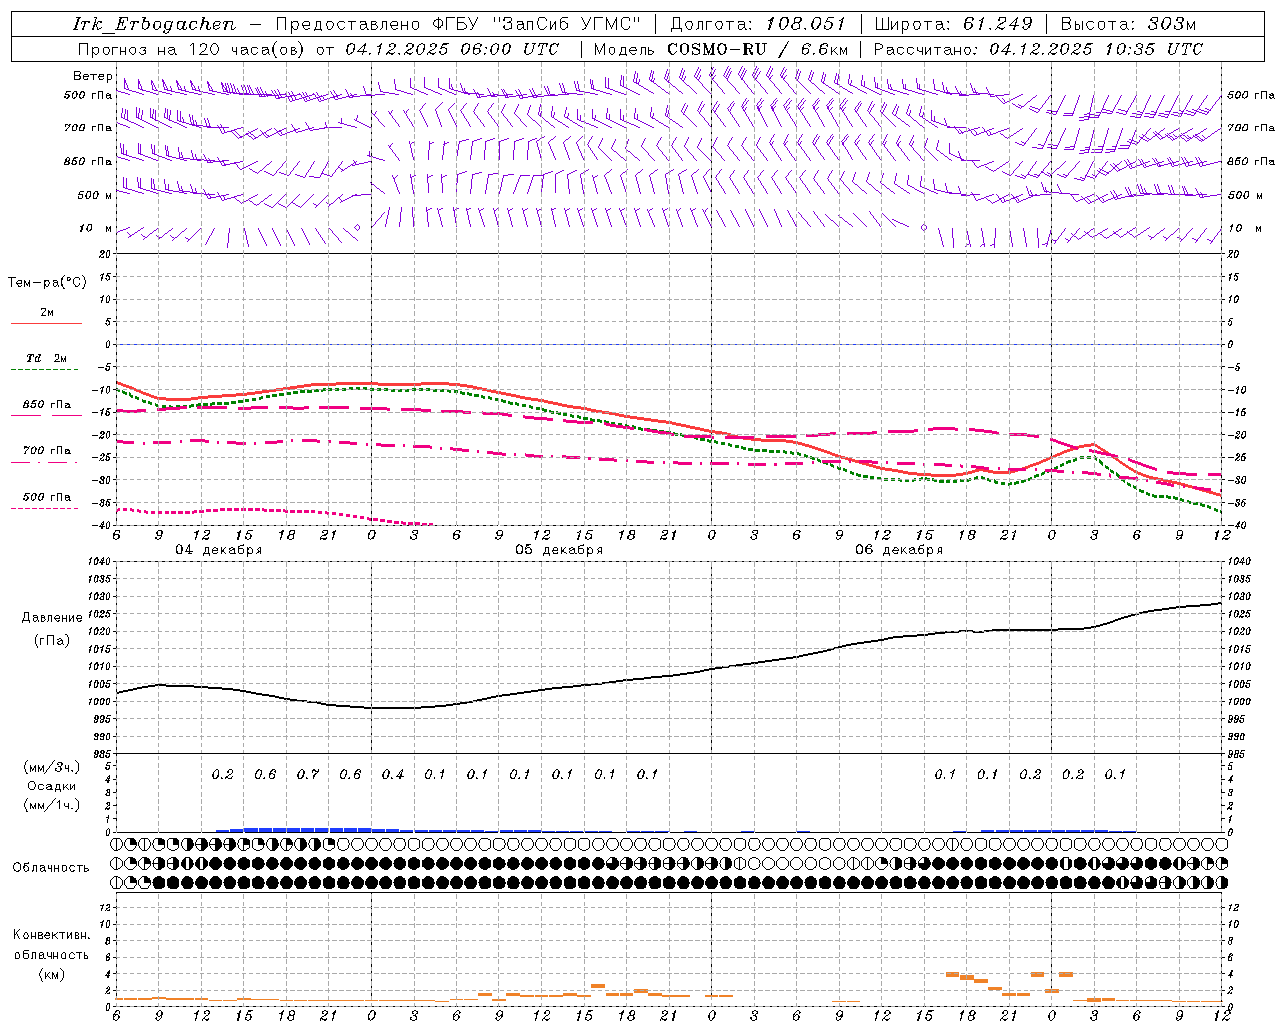Click the Облачность cloud cover label
Screen dimensions: 1280x1024
pyautogui.click(x=51, y=868)
